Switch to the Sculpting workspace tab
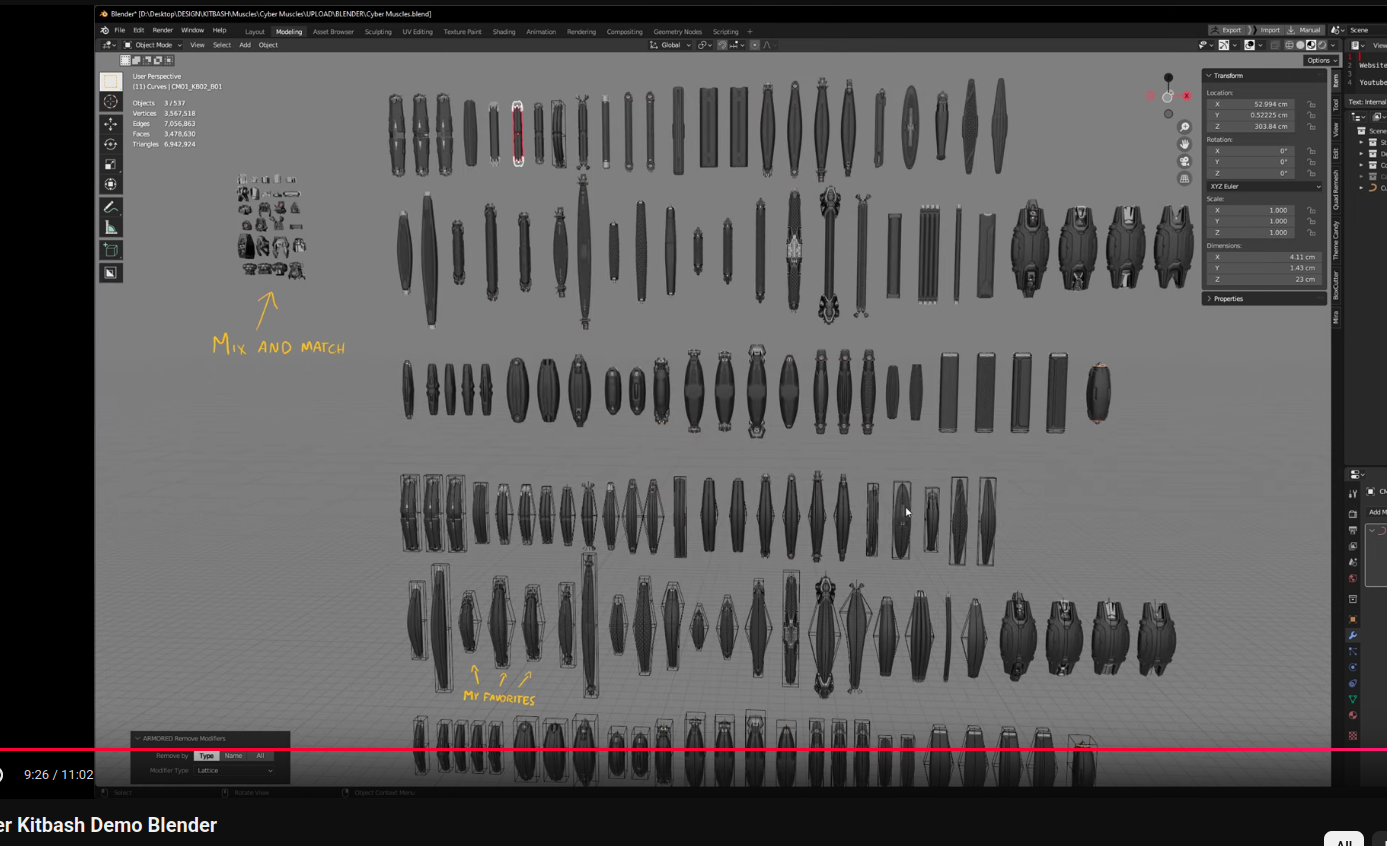Image resolution: width=1387 pixels, height=846 pixels. point(378,32)
